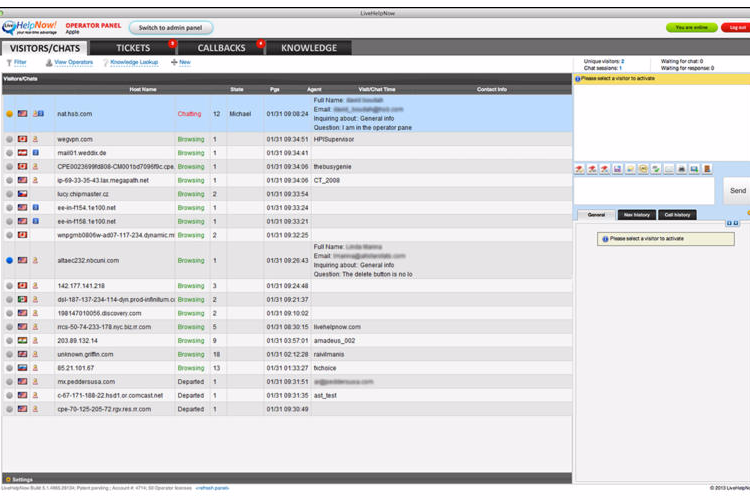Click the person icon for ip-69-33-35-43.lax.megapath.net

click(35, 180)
